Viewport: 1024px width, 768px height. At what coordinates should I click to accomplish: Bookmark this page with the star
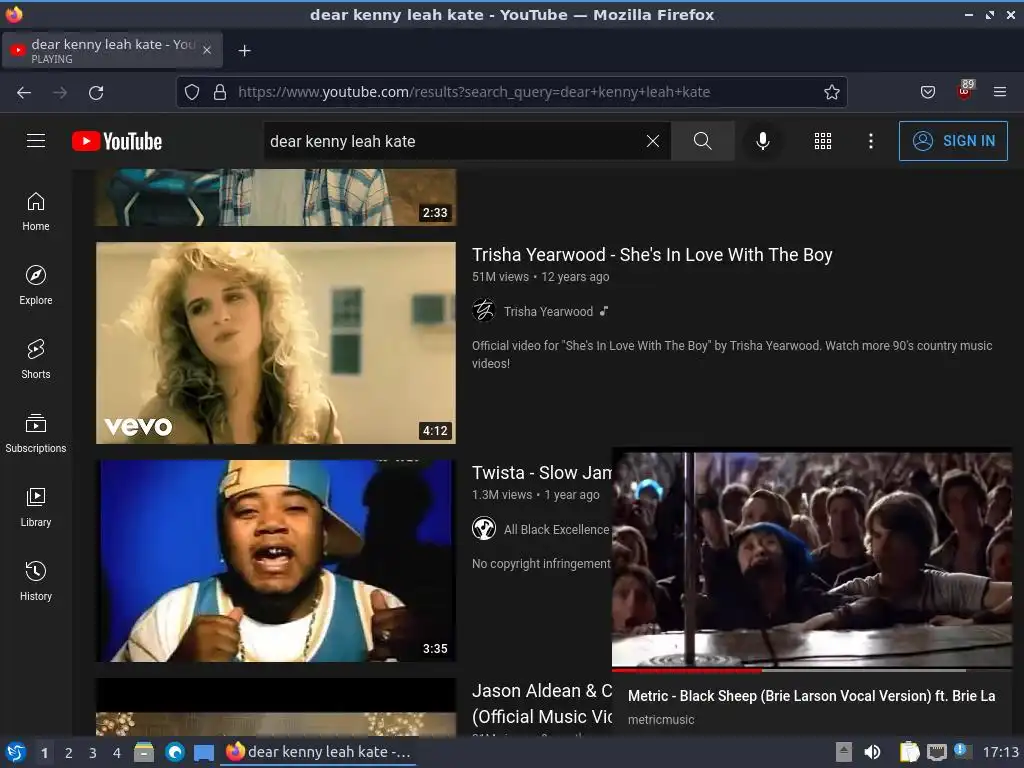pos(831,92)
